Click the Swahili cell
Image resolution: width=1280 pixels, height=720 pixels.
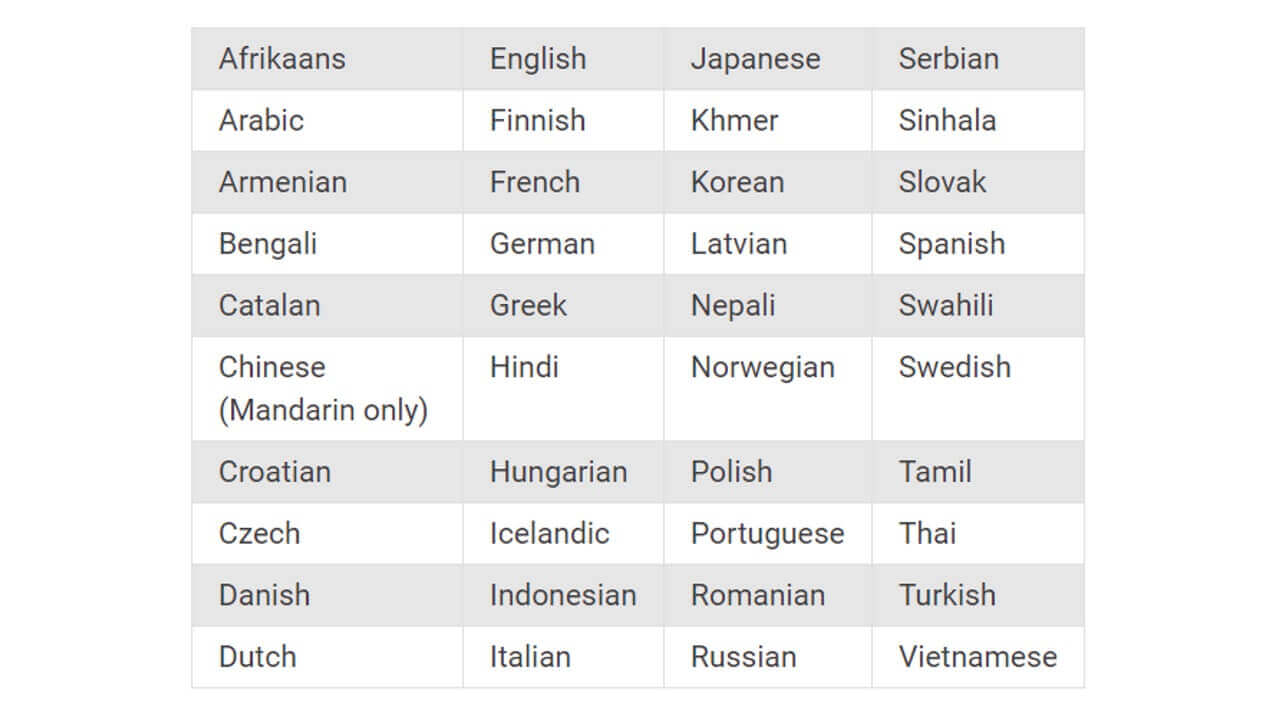point(946,306)
